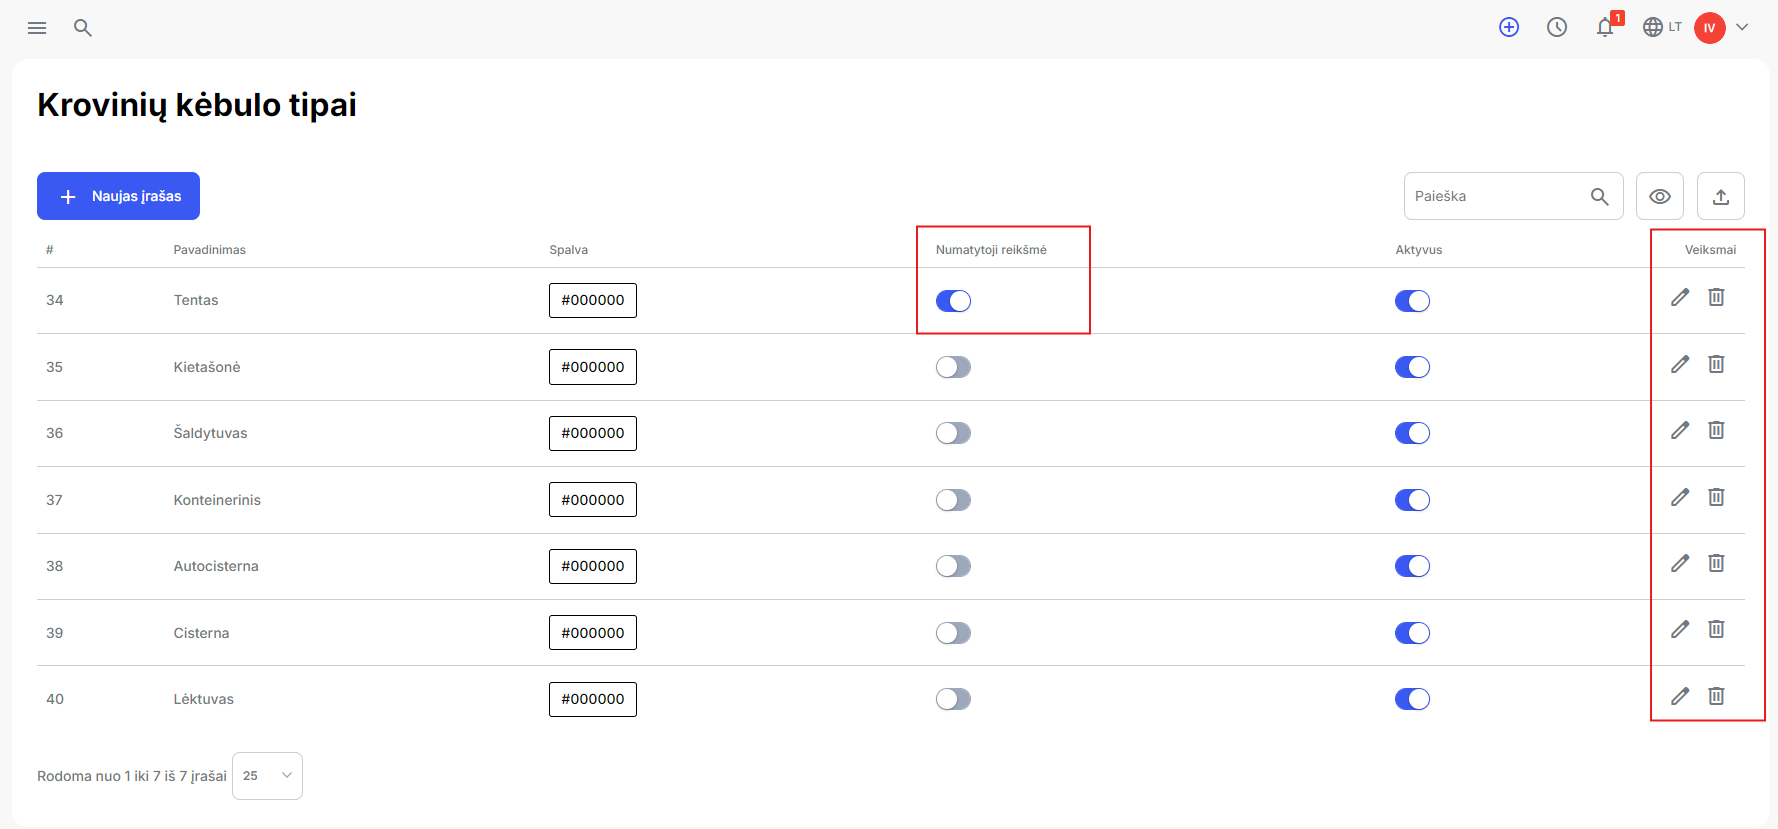Open the clock history icon

pyautogui.click(x=1557, y=27)
